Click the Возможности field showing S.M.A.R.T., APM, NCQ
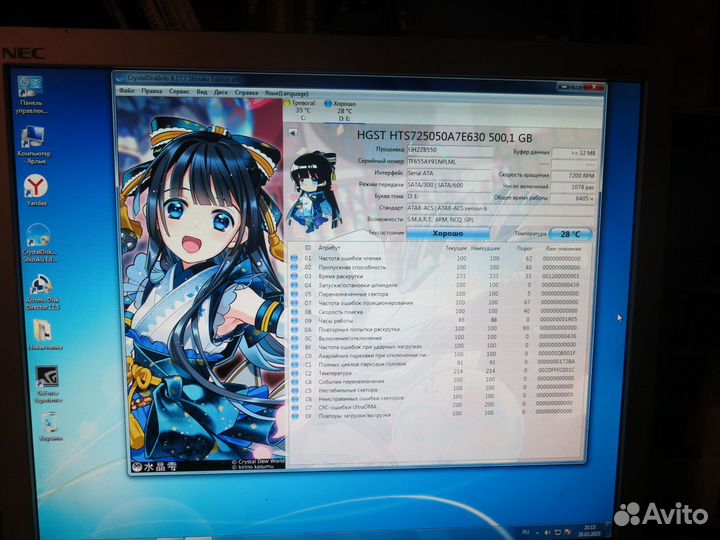The image size is (720, 540). (501, 219)
